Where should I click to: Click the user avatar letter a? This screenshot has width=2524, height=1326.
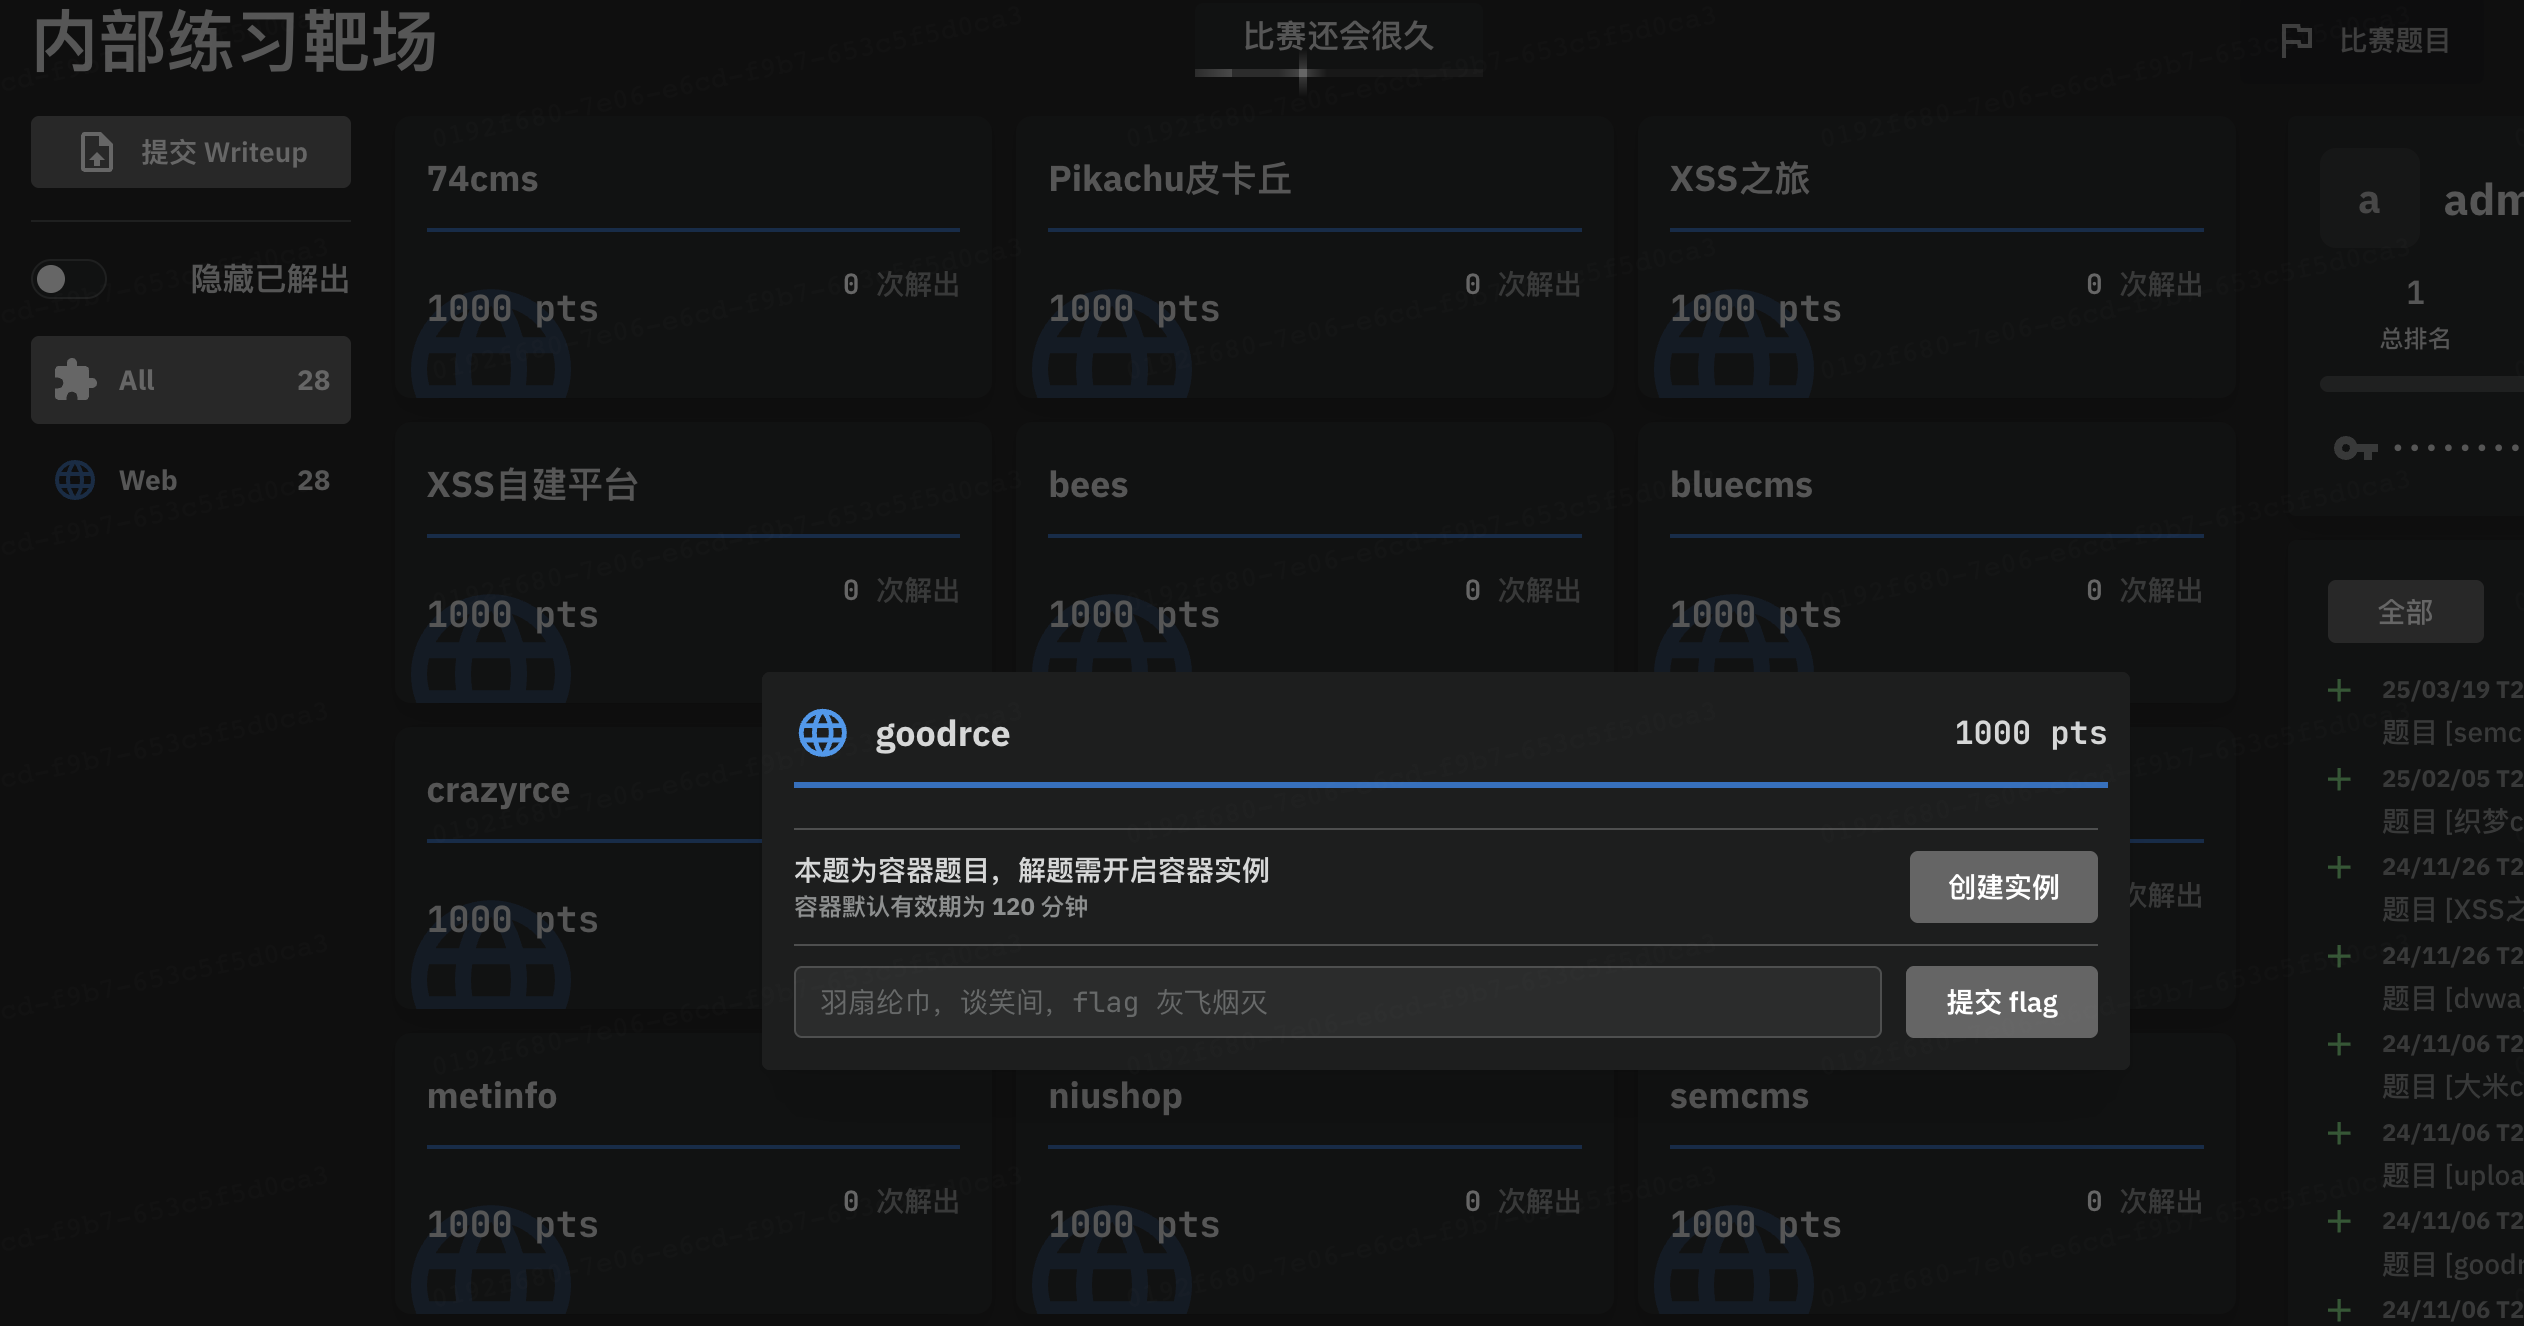click(x=2368, y=201)
